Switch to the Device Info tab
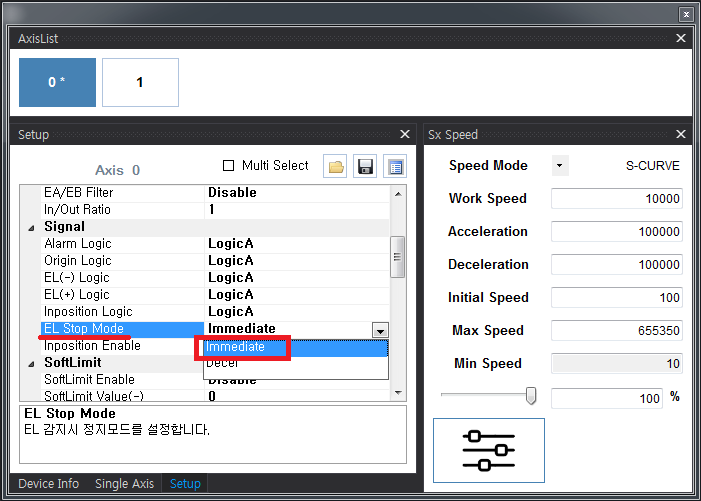The width and height of the screenshot is (701, 501). [48, 484]
